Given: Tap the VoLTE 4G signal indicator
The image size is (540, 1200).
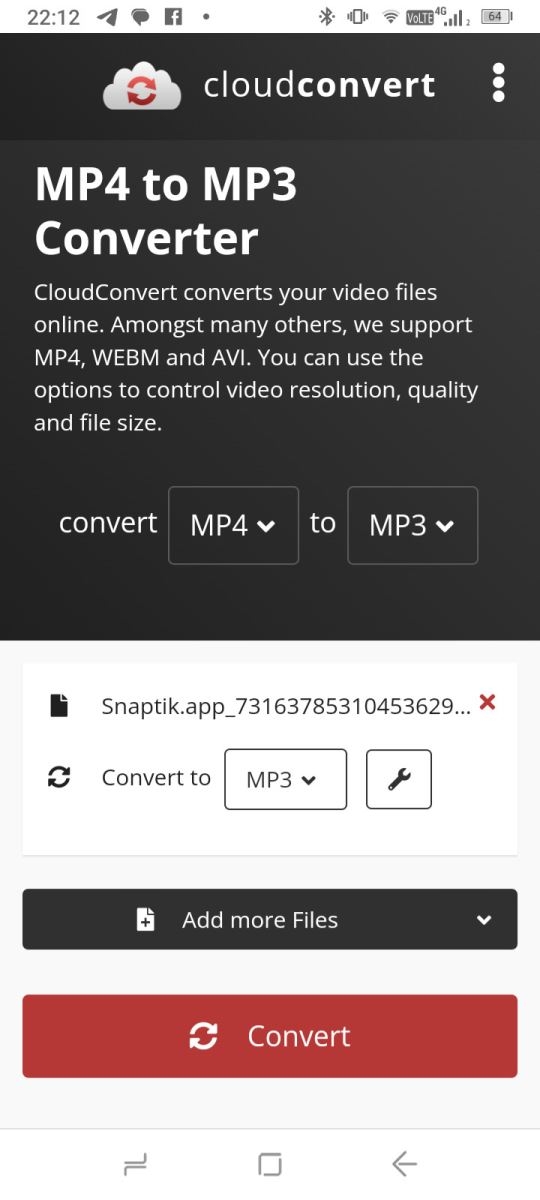Looking at the screenshot, I should point(439,16).
